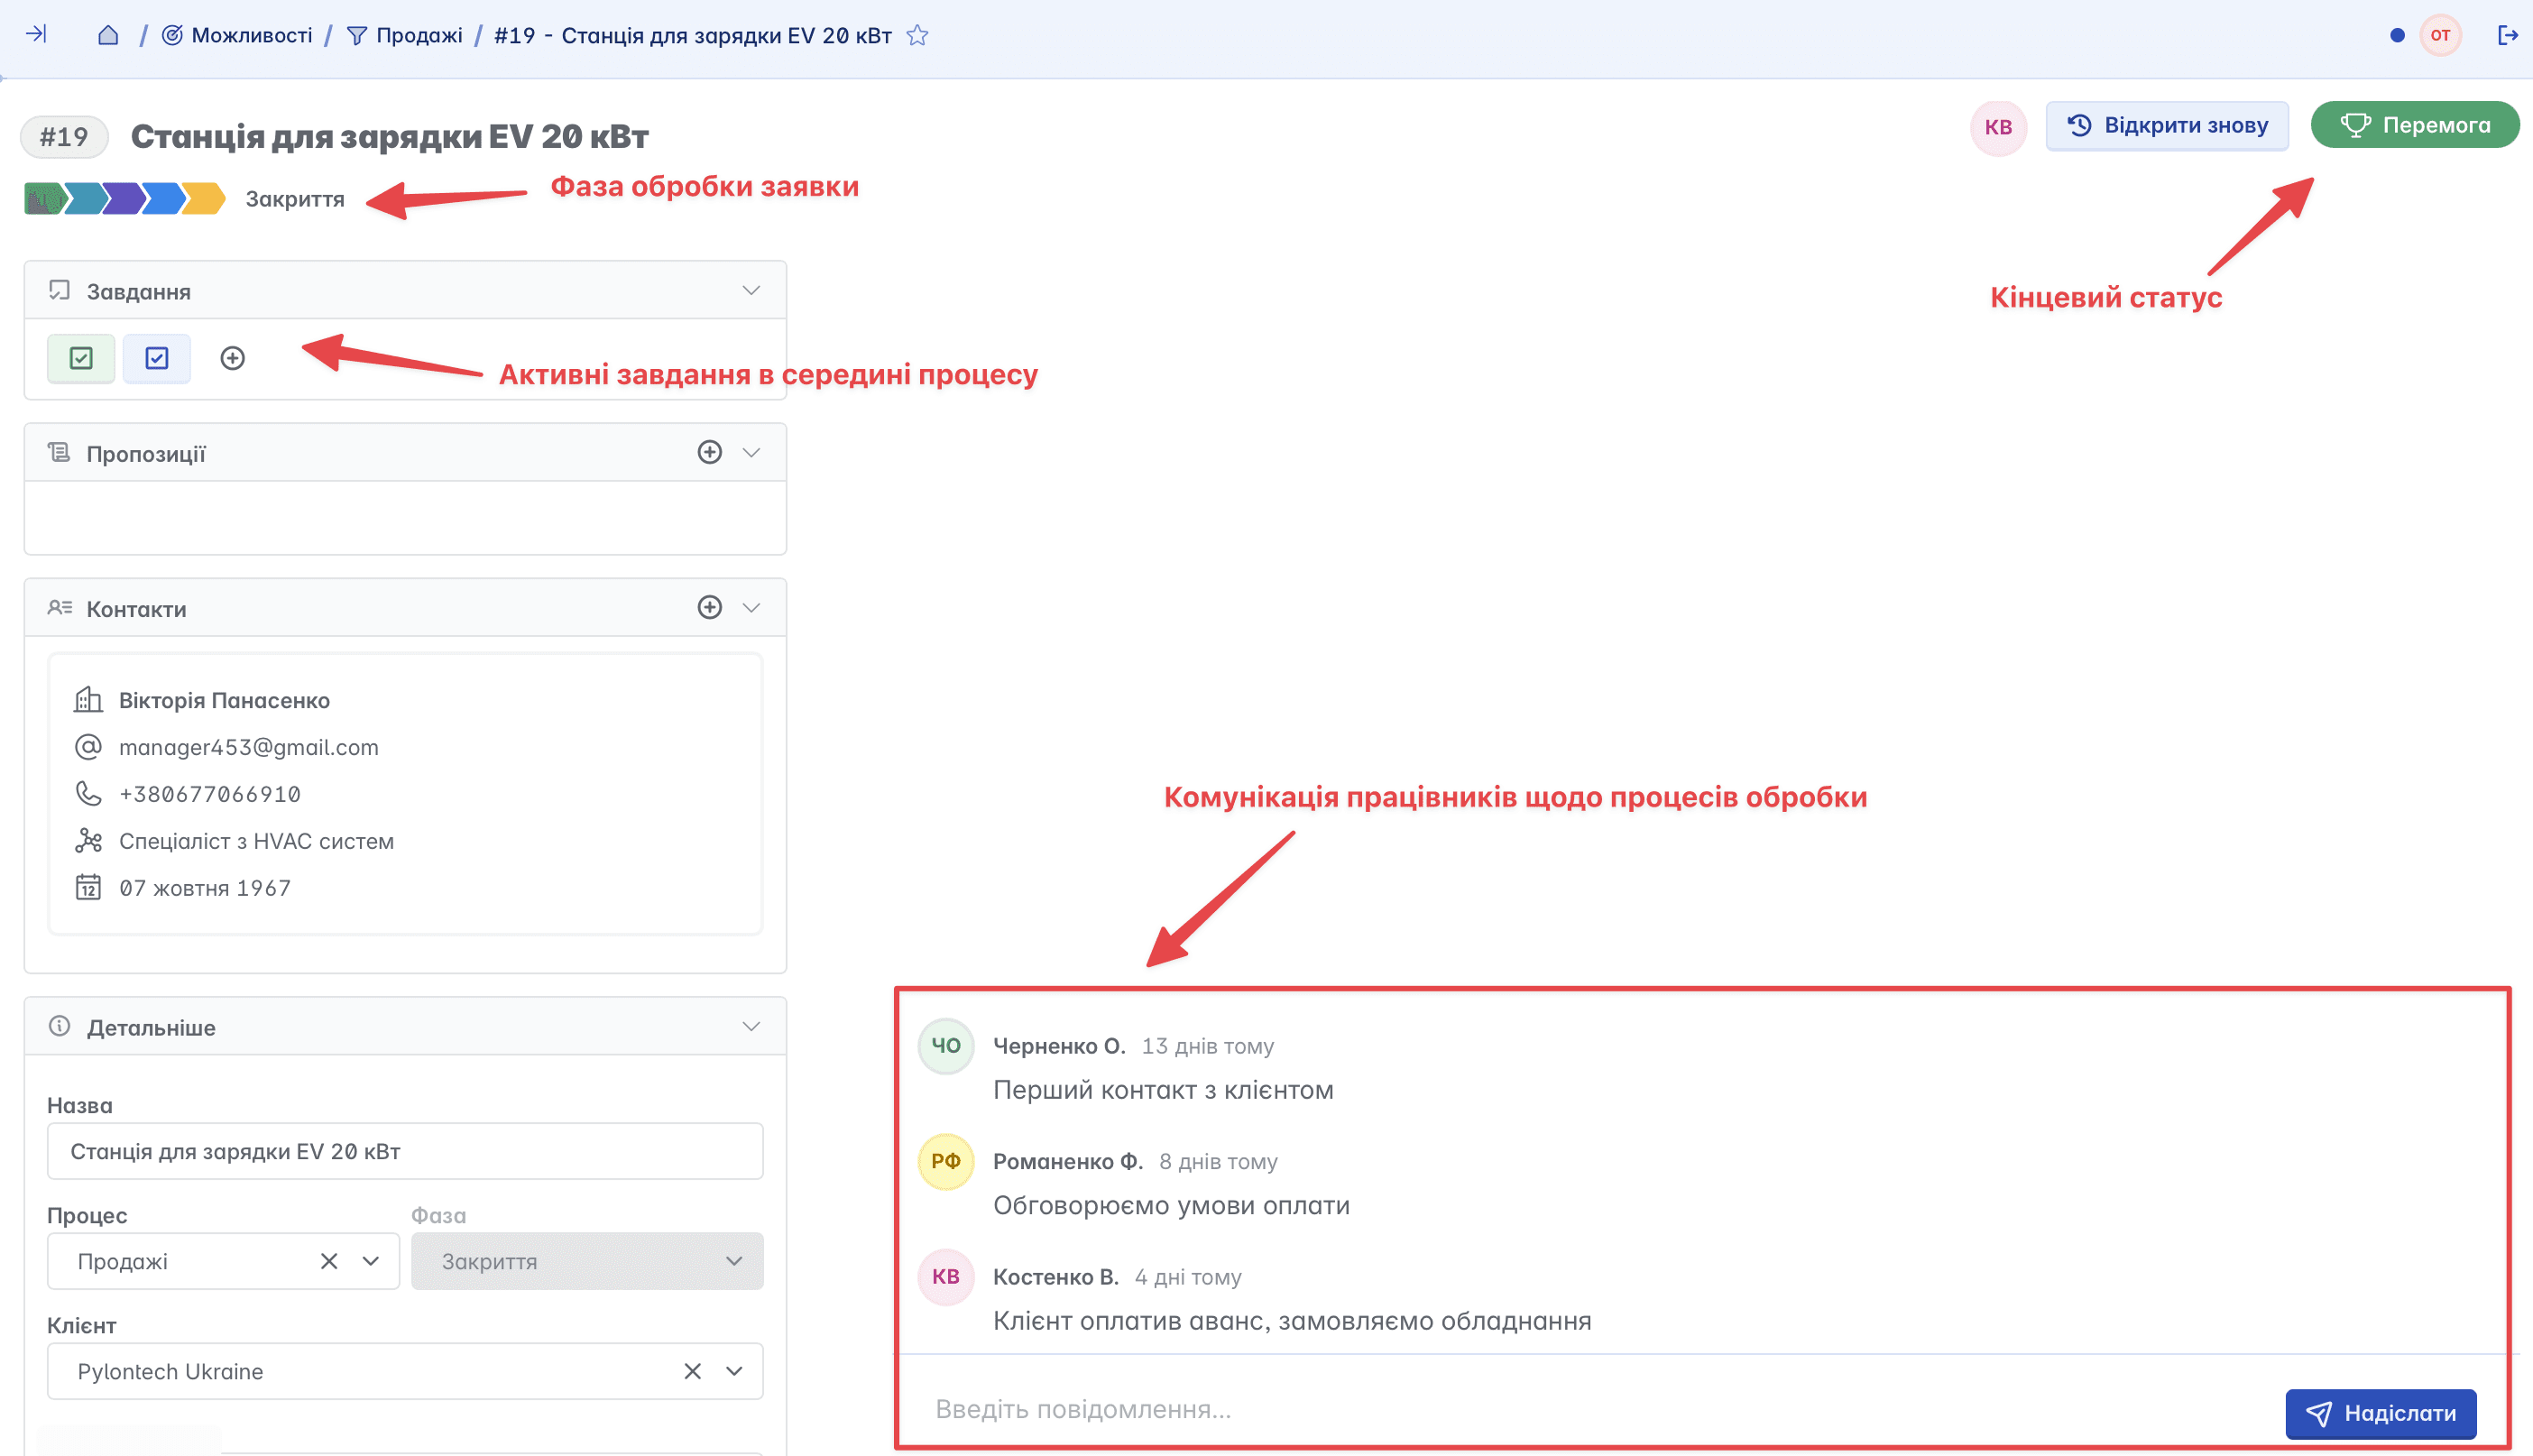Screen dimensions: 2533x1456
Task: Collapse the Детальніше section
Action: [751, 1027]
